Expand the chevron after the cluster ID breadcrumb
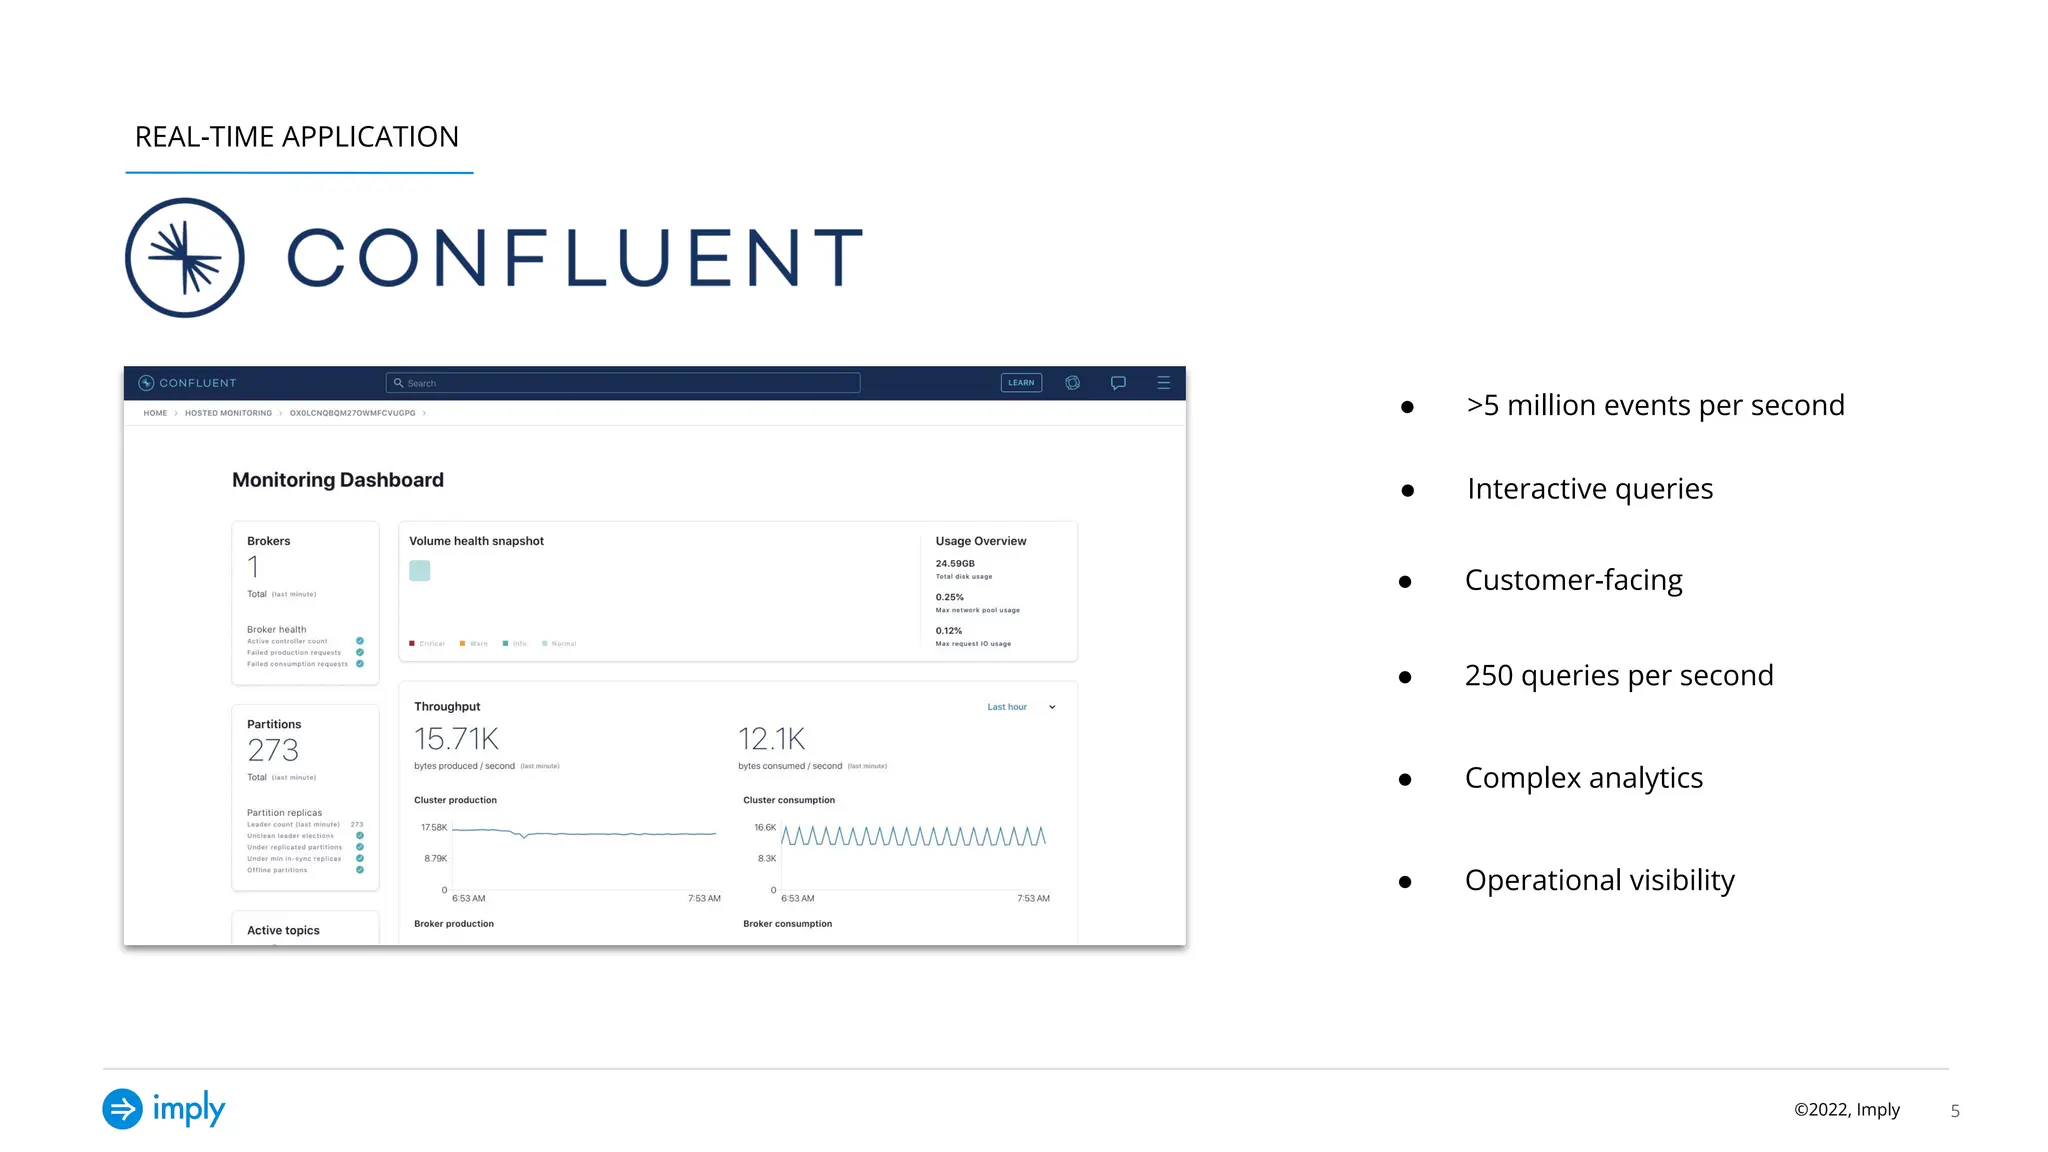 (424, 413)
